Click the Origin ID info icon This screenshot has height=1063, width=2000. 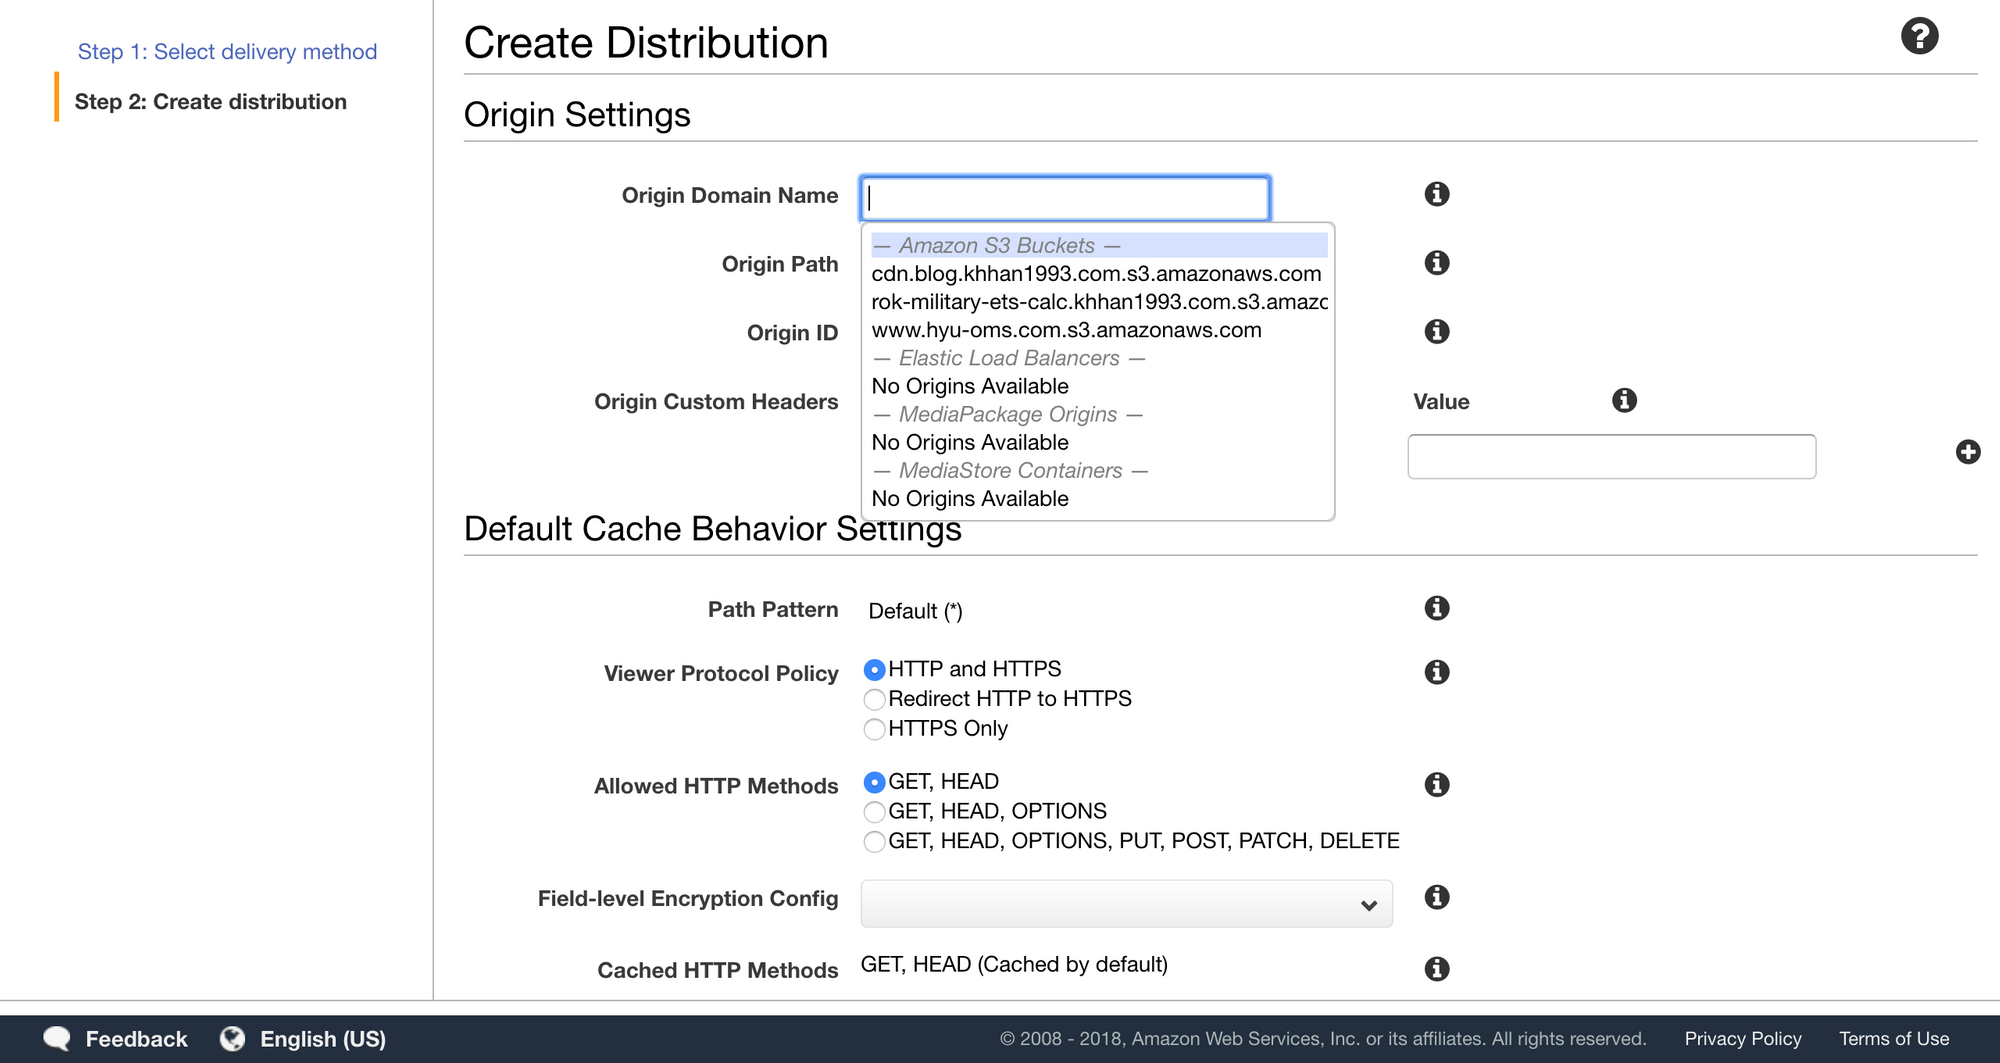point(1437,331)
